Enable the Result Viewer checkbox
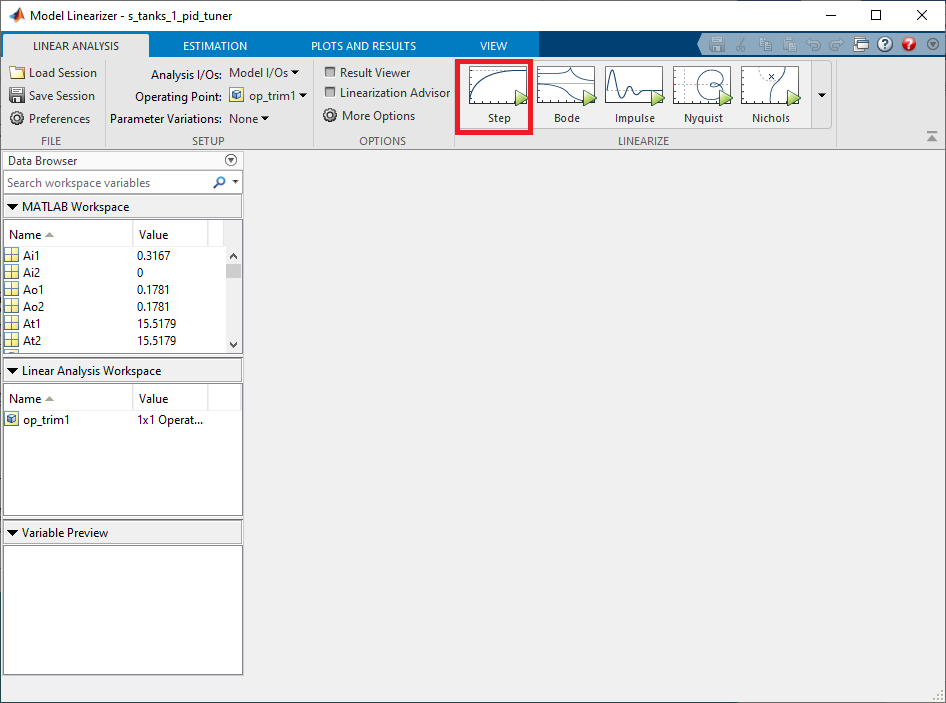 click(331, 73)
